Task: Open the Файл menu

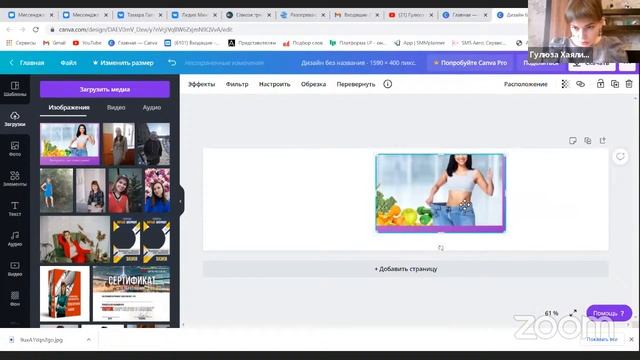Action: 68,63
